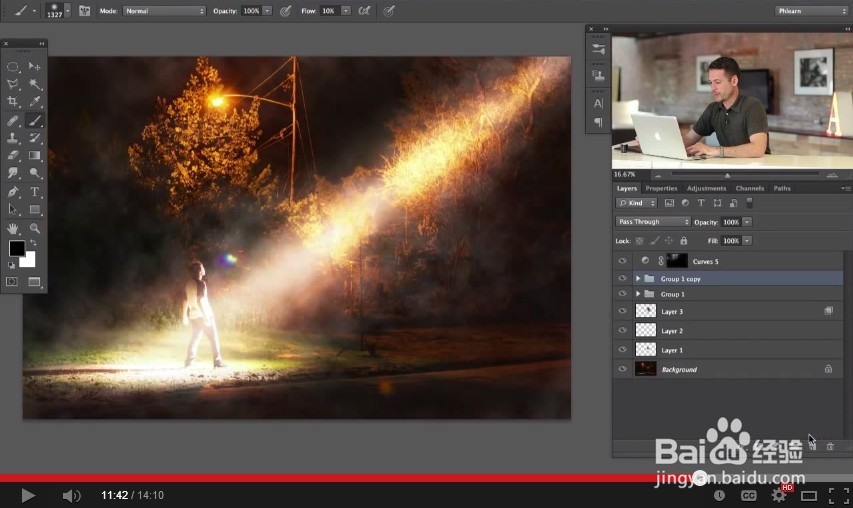The width and height of the screenshot is (853, 508).
Task: Select the Magic Wand tool
Action: [35, 84]
